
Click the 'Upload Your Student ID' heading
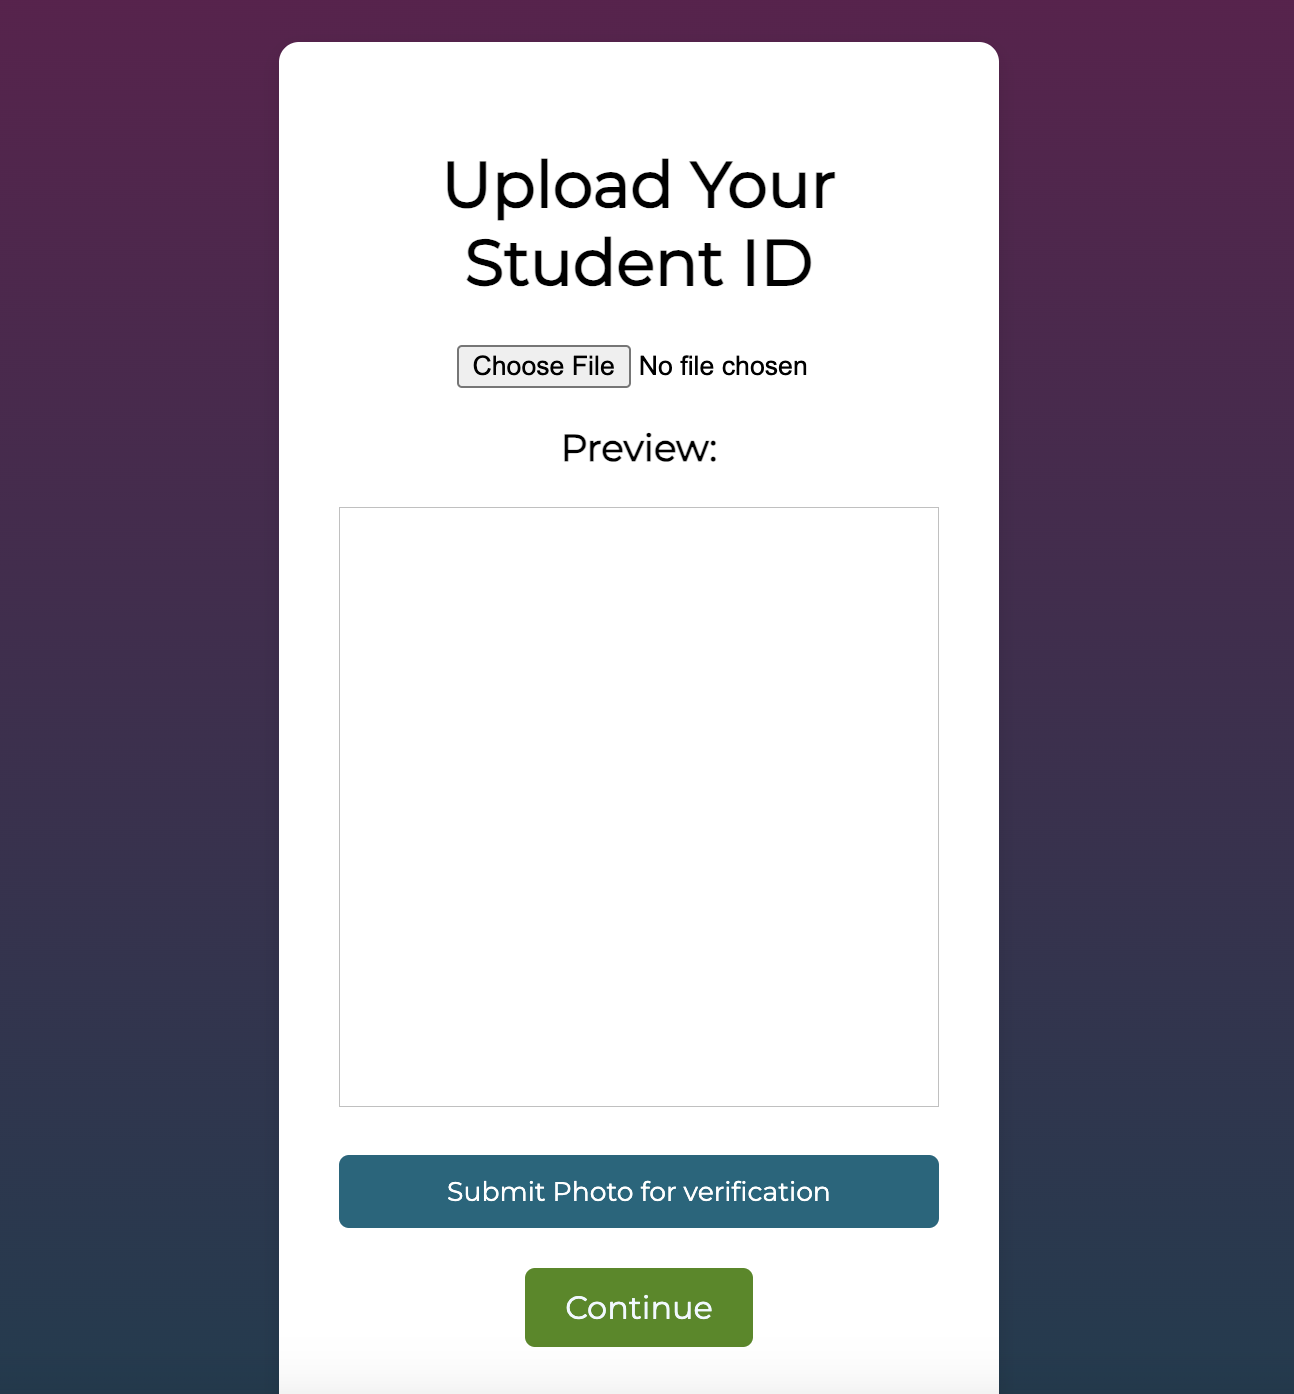click(x=638, y=224)
